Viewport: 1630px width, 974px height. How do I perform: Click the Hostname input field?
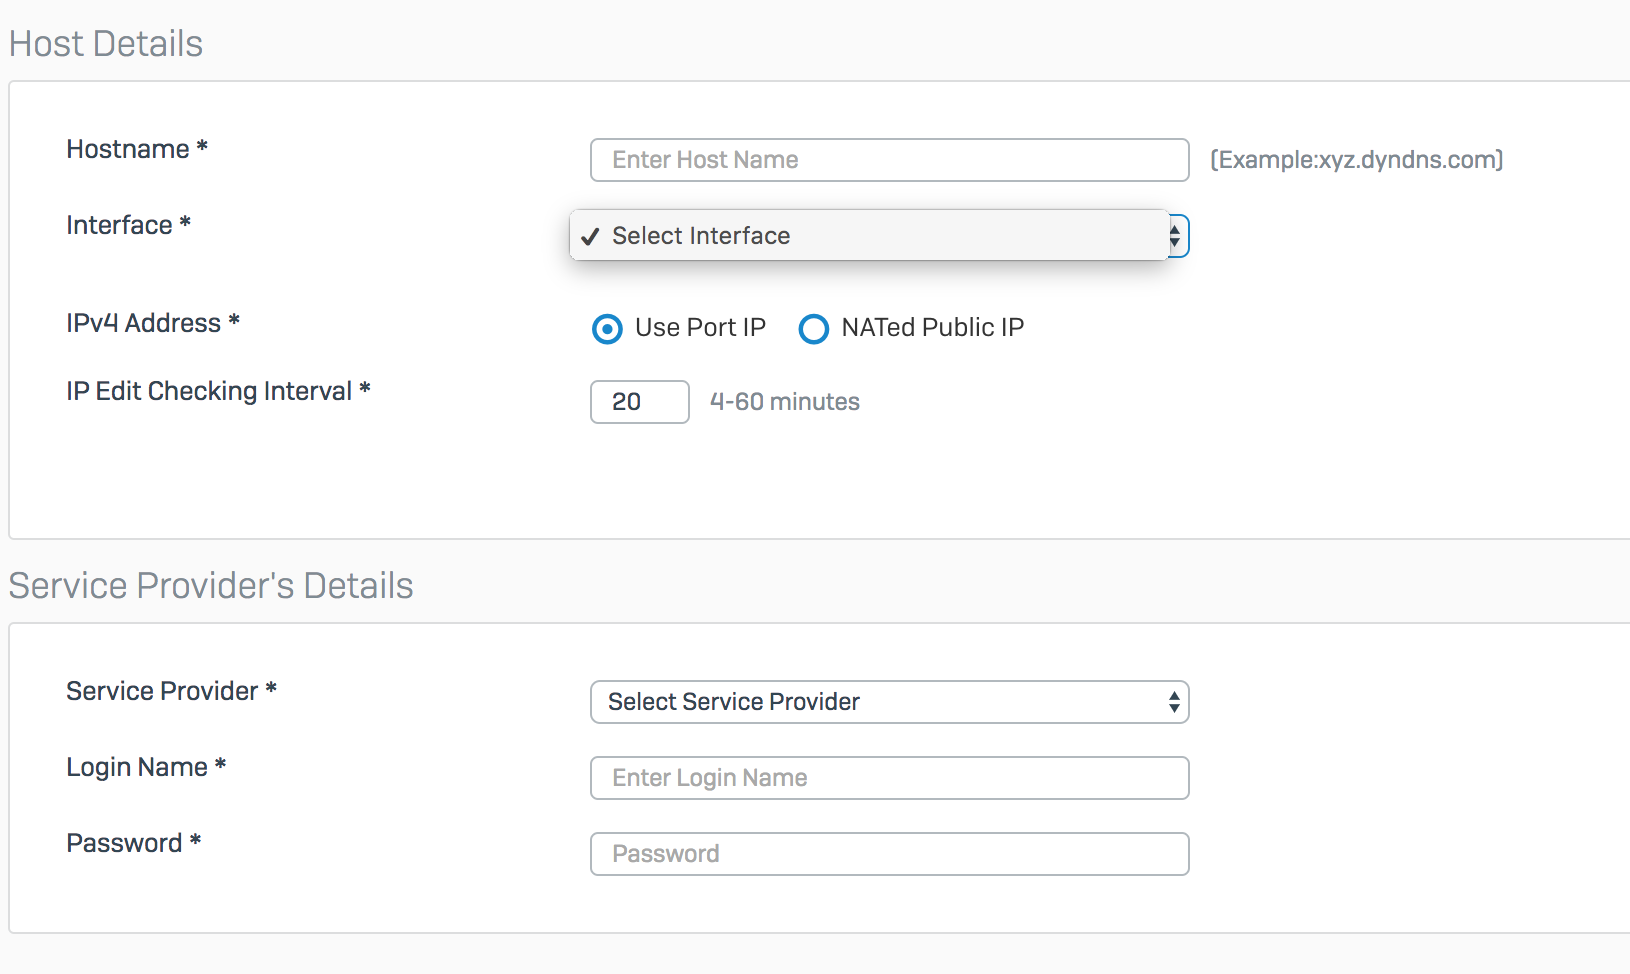[x=889, y=160]
